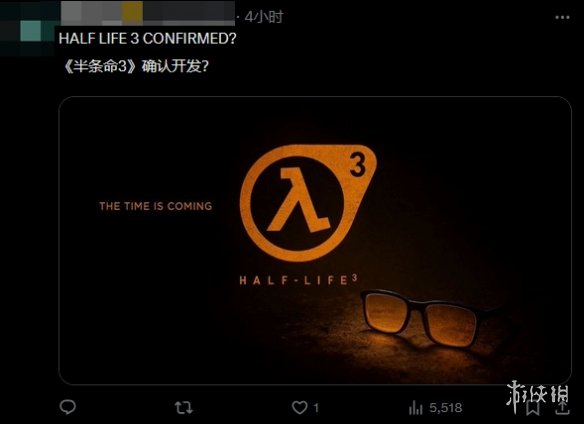Screen dimensions: 584x424
Task: Open the blurred account name in the tweet header
Action: coord(148,13)
